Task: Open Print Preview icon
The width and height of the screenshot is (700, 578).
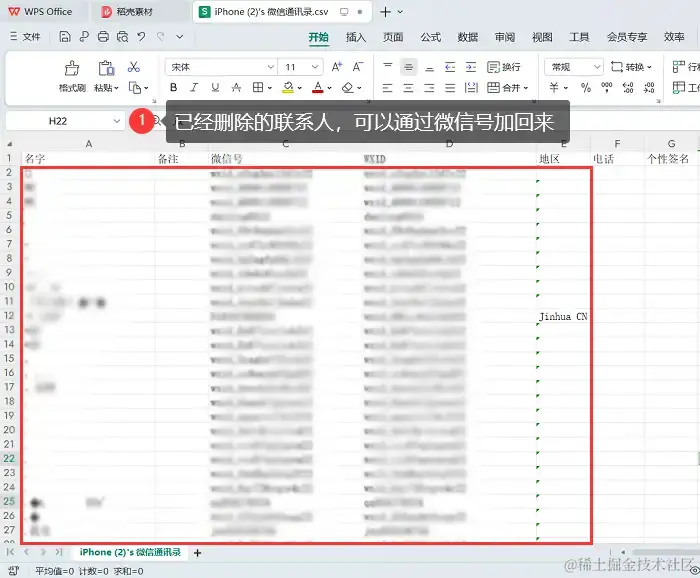Action: 122,37
